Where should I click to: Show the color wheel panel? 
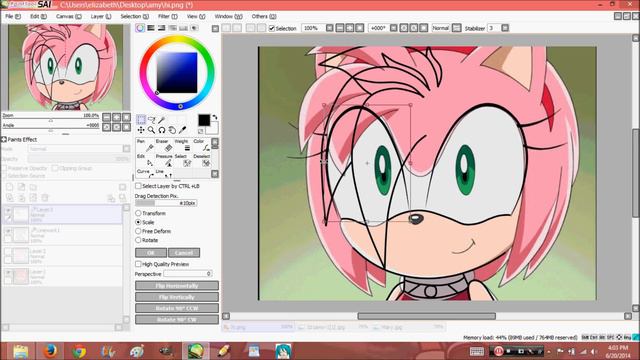[140, 28]
